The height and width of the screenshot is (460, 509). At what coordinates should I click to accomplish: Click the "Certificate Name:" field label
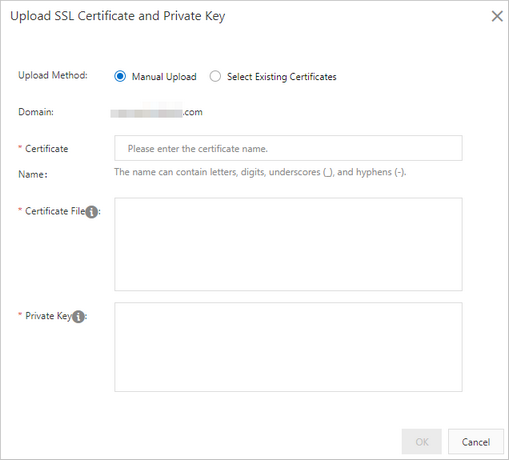pos(43,161)
